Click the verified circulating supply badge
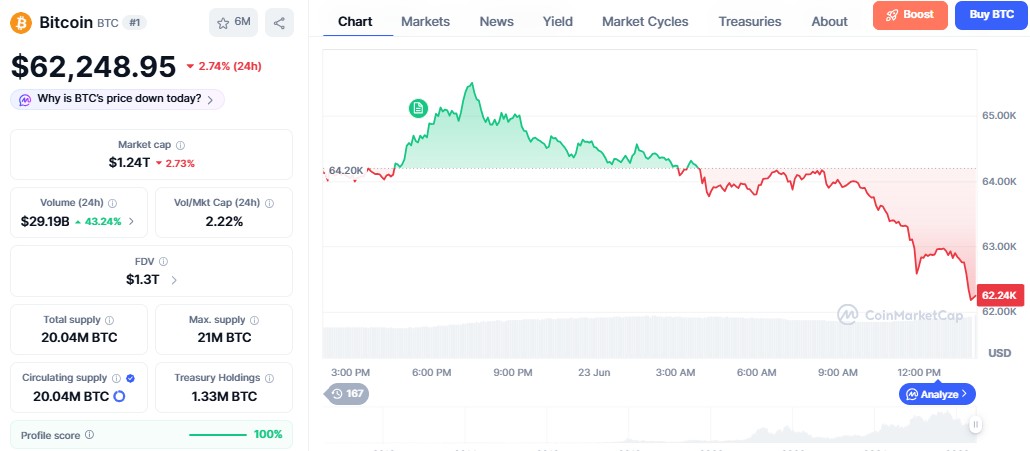Viewport: 1030px width, 451px height. coord(130,378)
